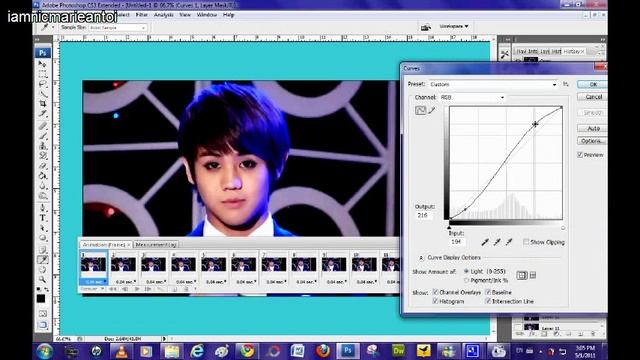Select the Zoom tool in toolbox

42,280
